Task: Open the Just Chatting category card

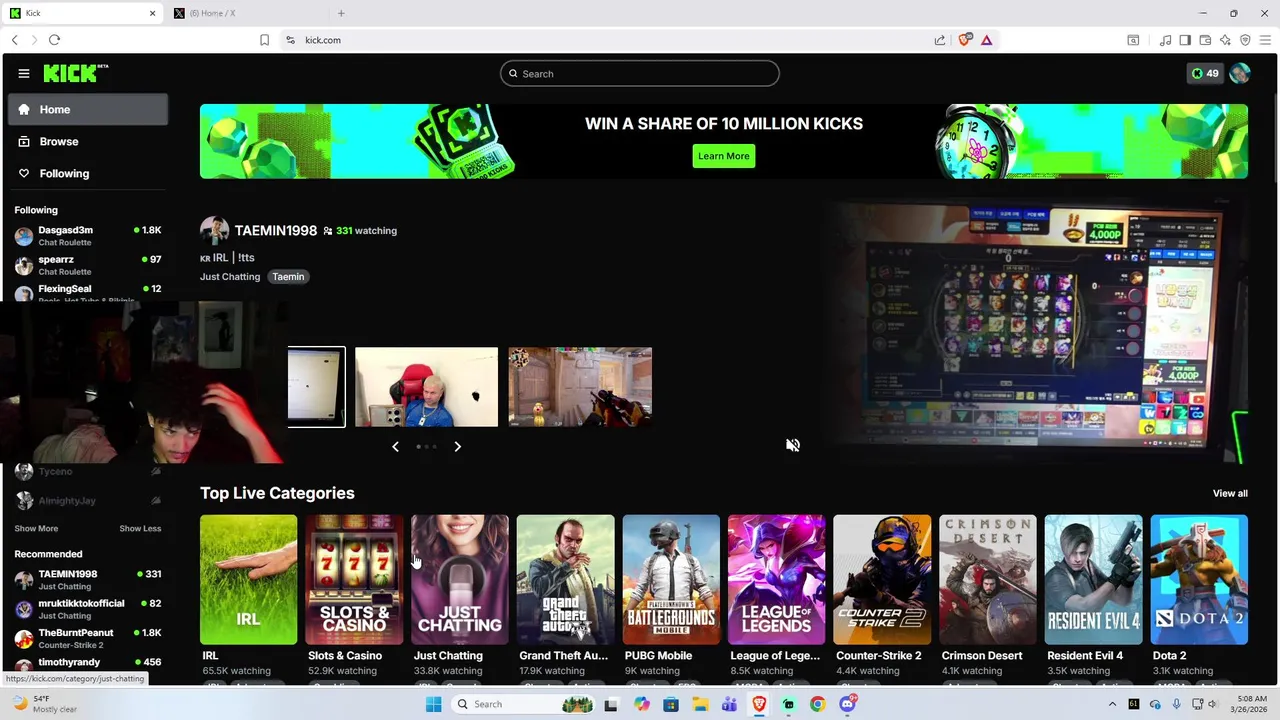Action: [460, 580]
